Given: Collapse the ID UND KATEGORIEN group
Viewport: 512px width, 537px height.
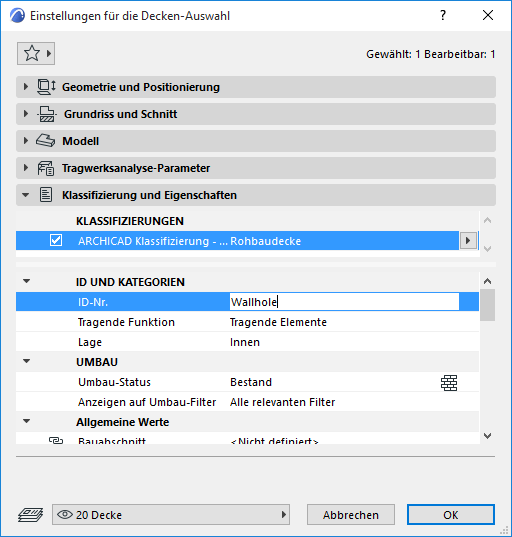Looking at the screenshot, I should pos(26,281).
